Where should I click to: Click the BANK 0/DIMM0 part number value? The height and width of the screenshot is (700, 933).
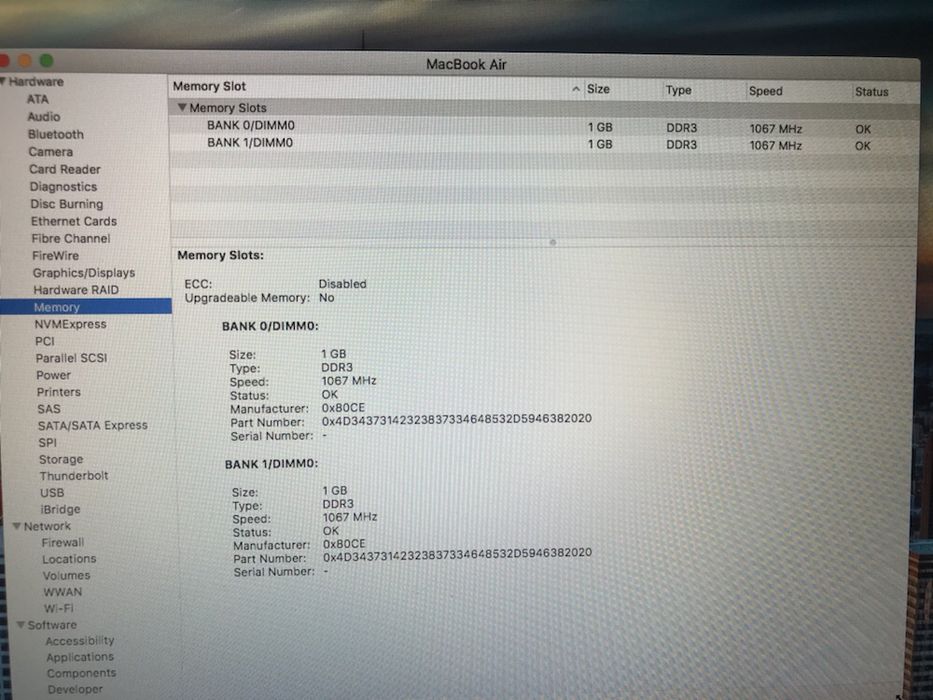click(456, 420)
